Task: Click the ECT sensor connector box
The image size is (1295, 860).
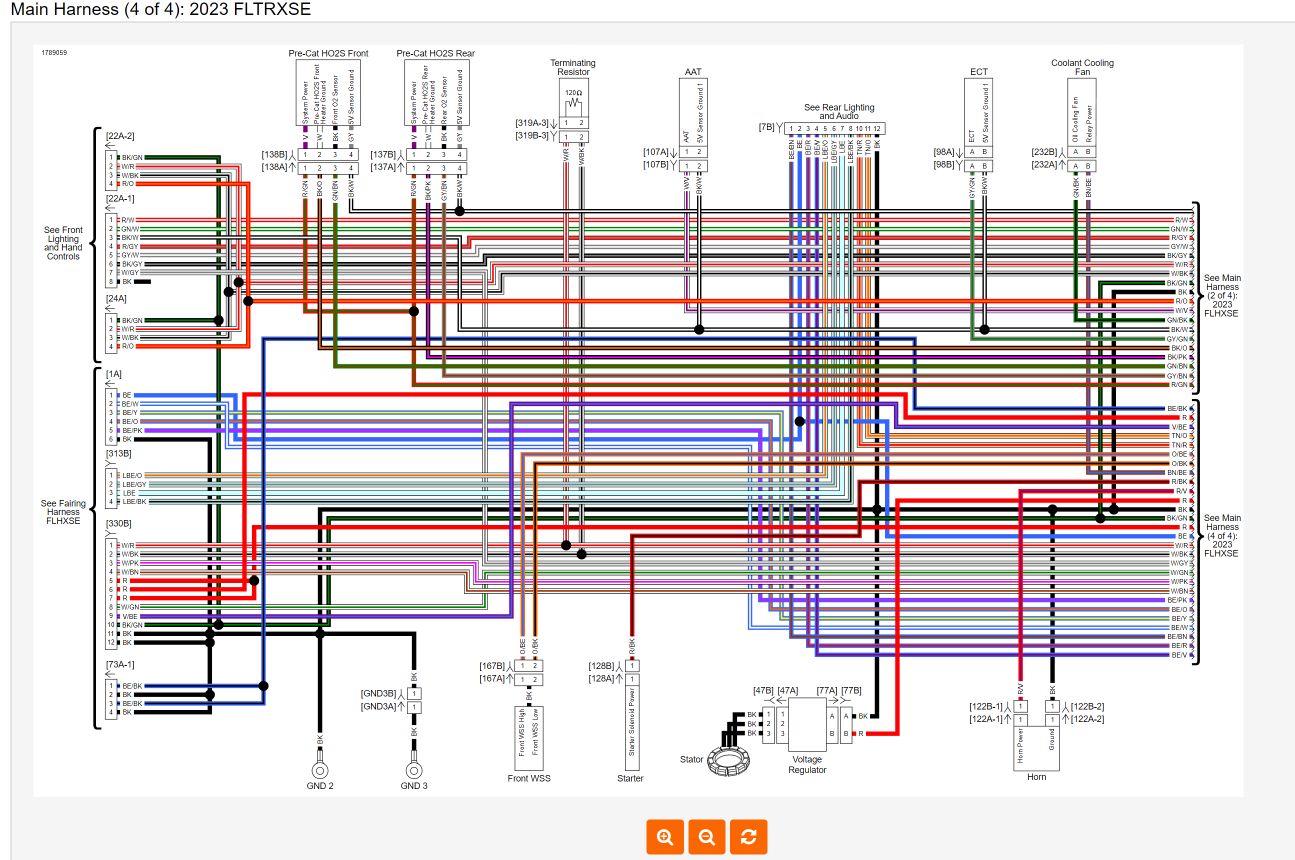Action: [978, 114]
